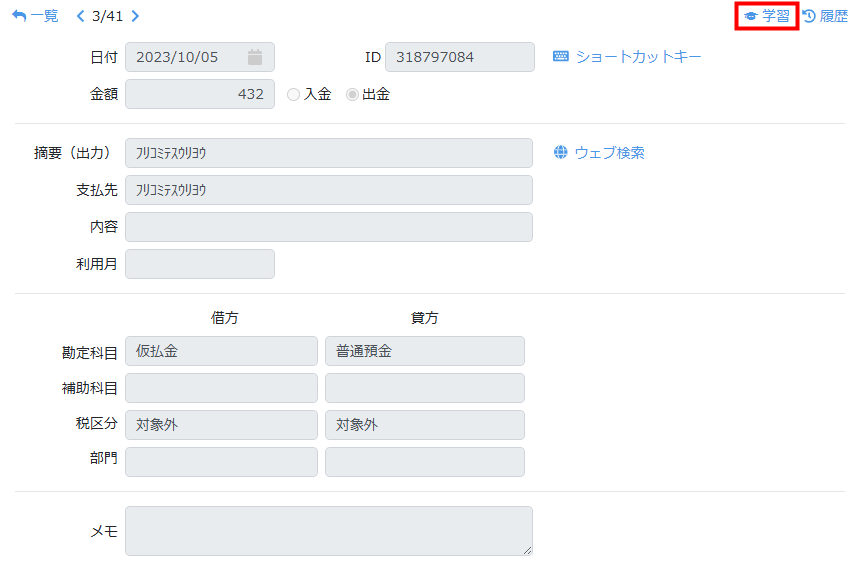Click the ショートカットキー link text

pos(638,57)
